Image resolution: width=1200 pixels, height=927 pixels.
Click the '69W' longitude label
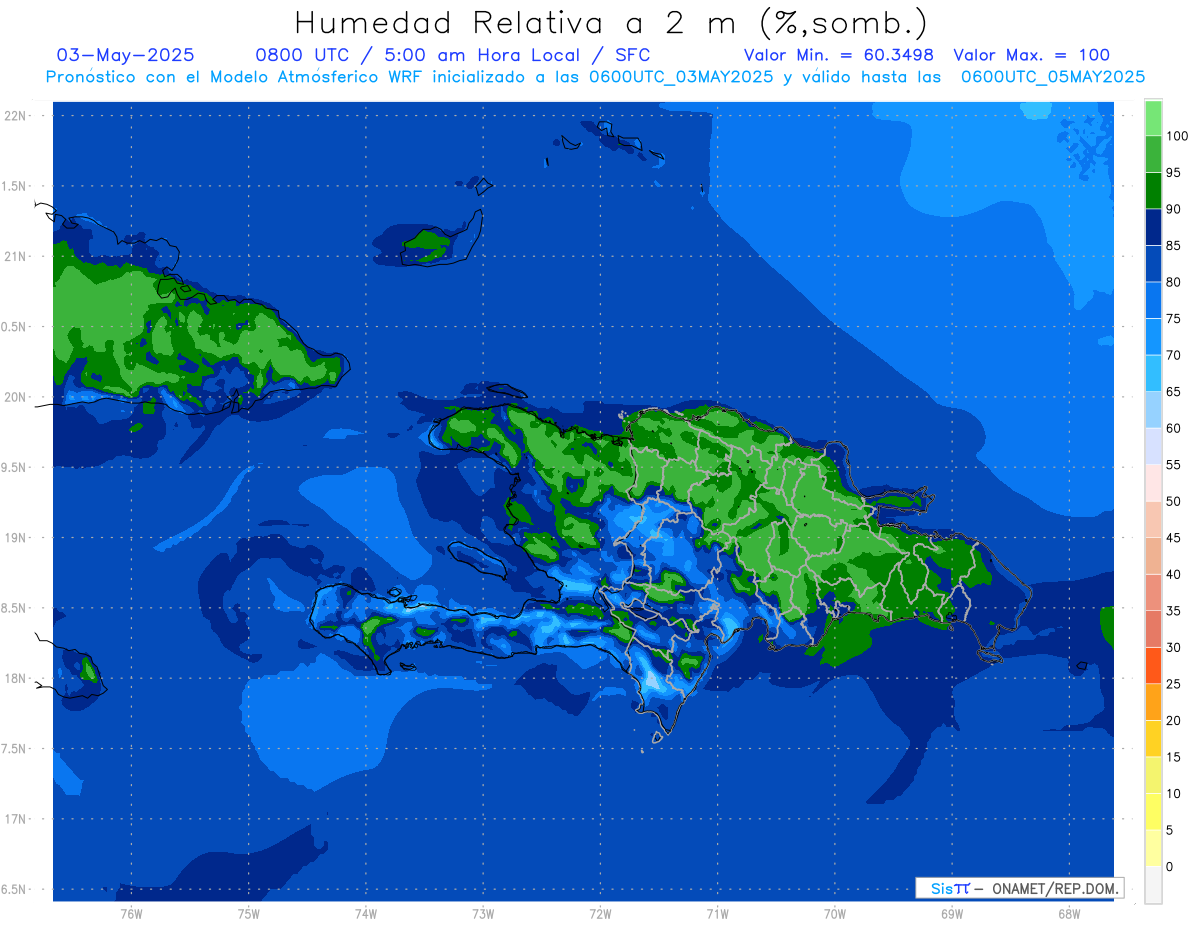click(x=952, y=914)
